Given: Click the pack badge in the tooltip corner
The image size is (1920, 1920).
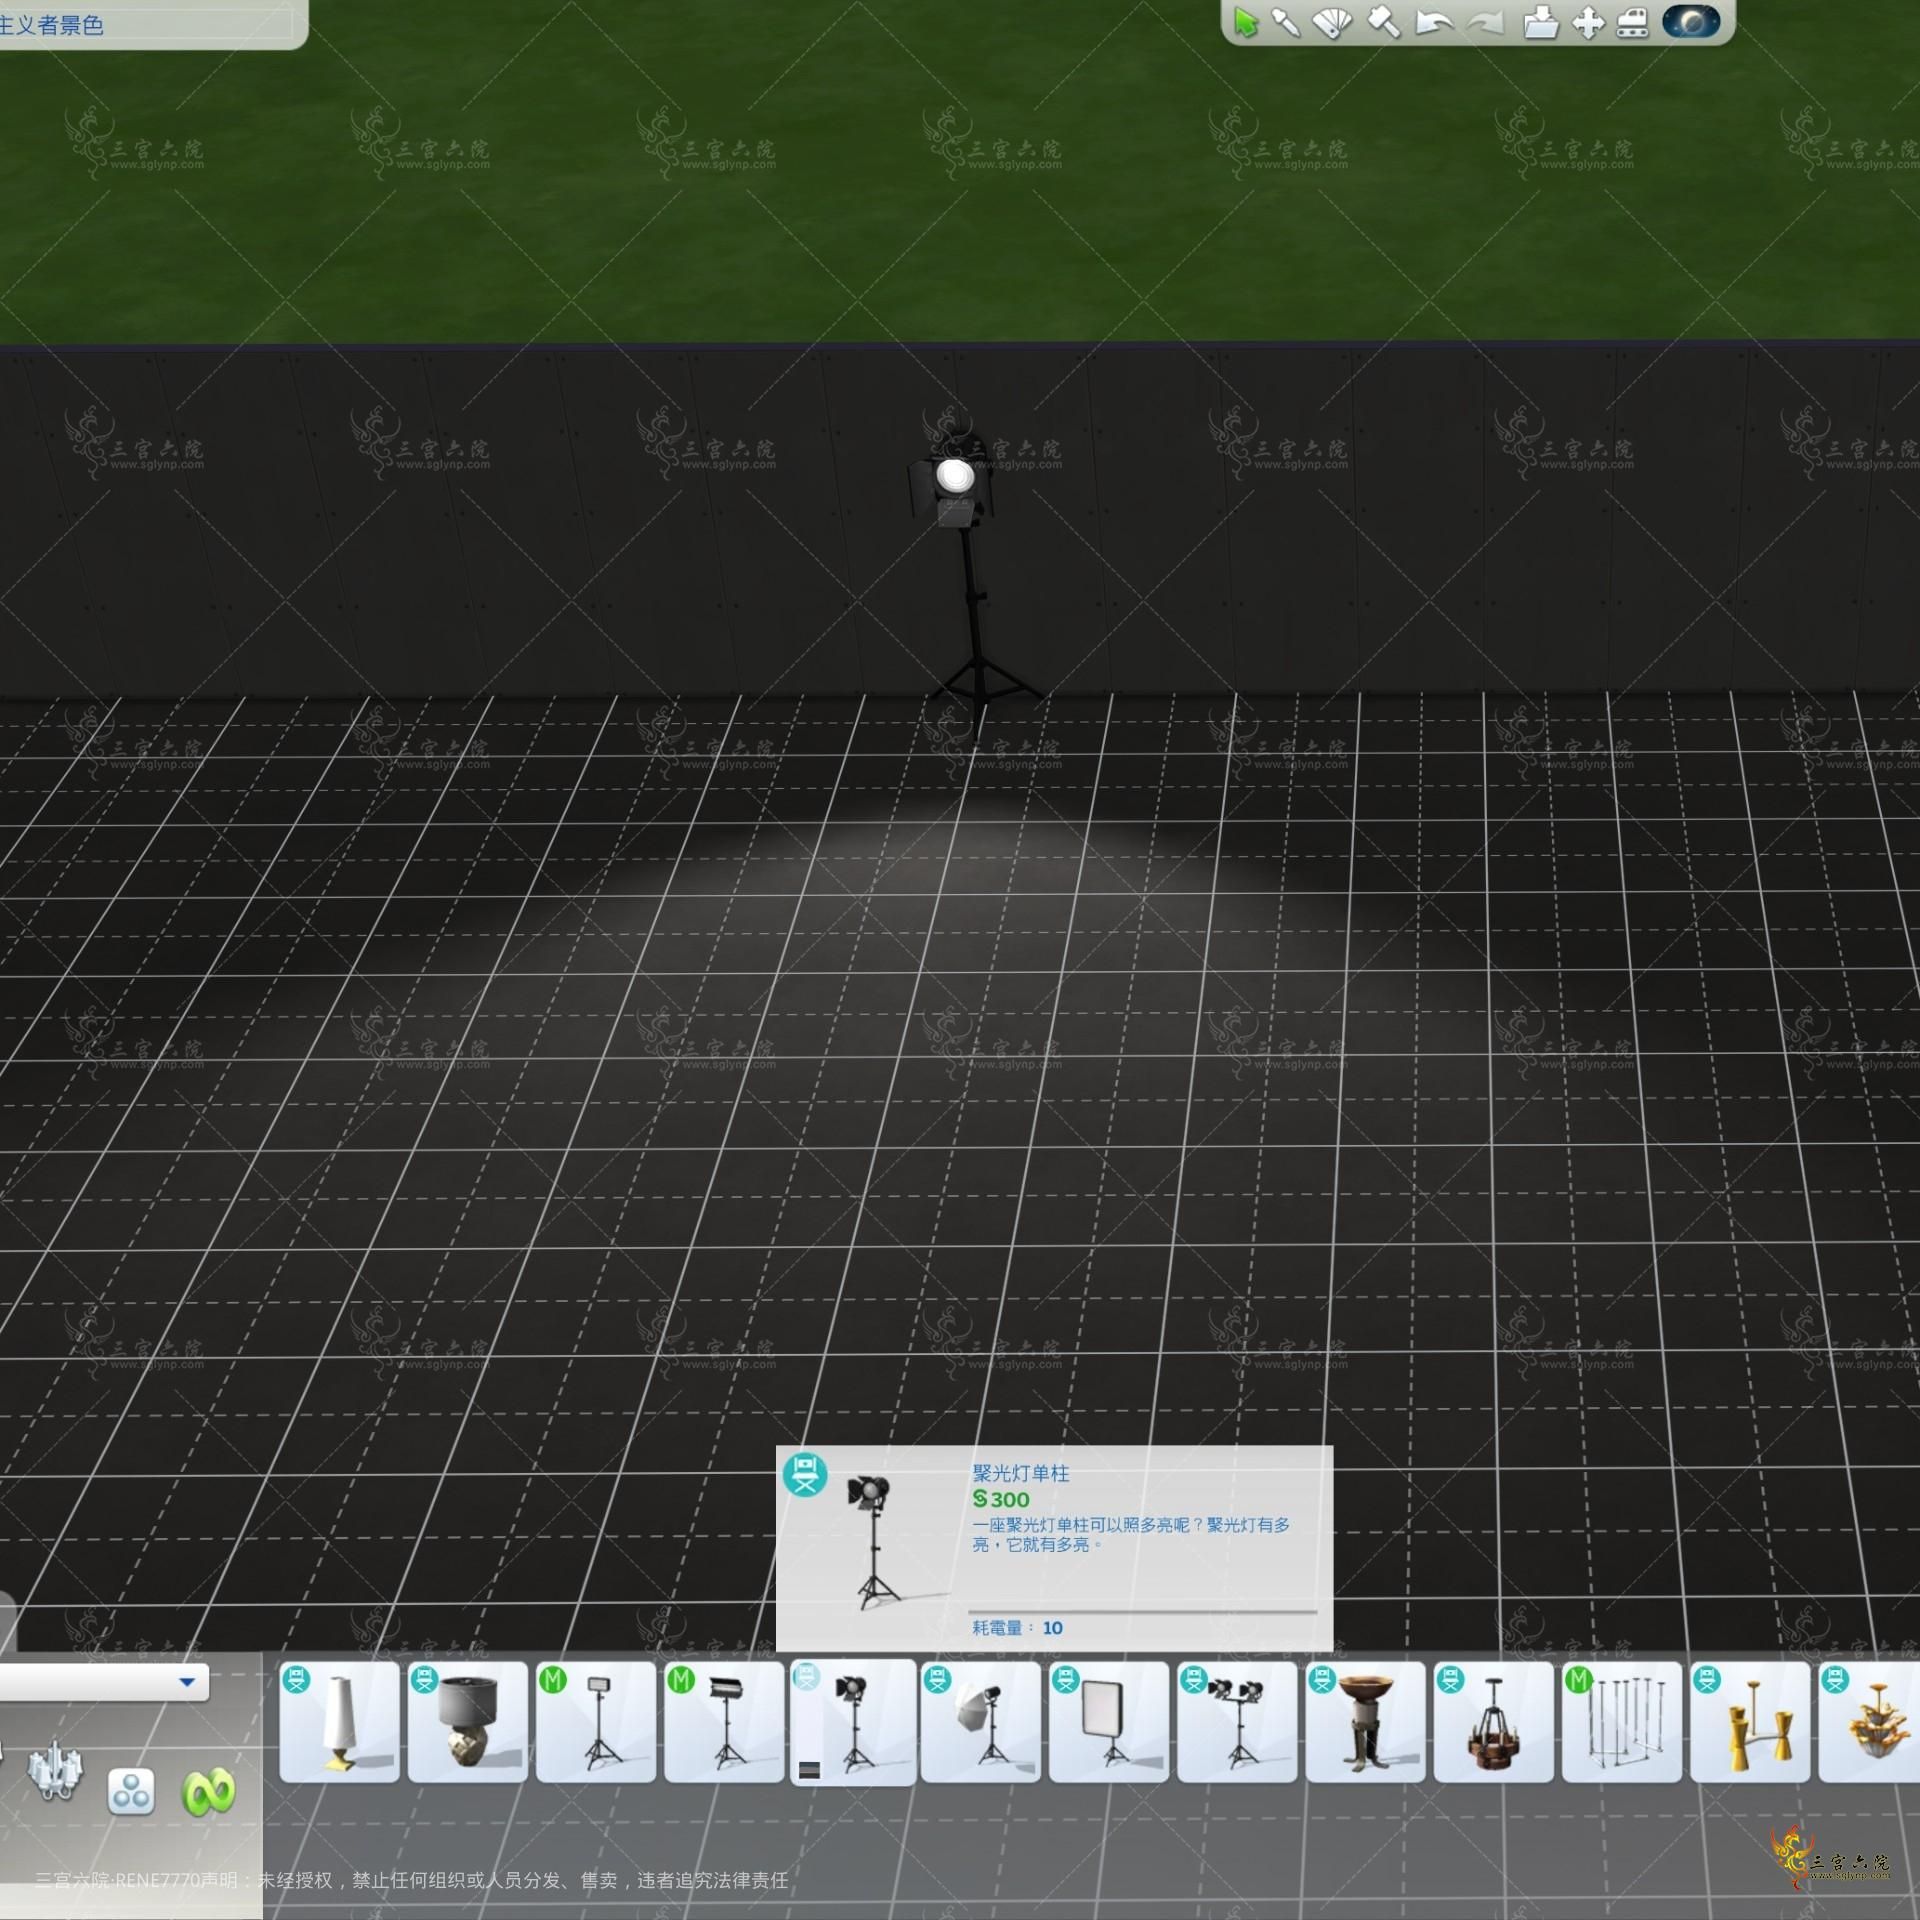Looking at the screenshot, I should [x=805, y=1476].
